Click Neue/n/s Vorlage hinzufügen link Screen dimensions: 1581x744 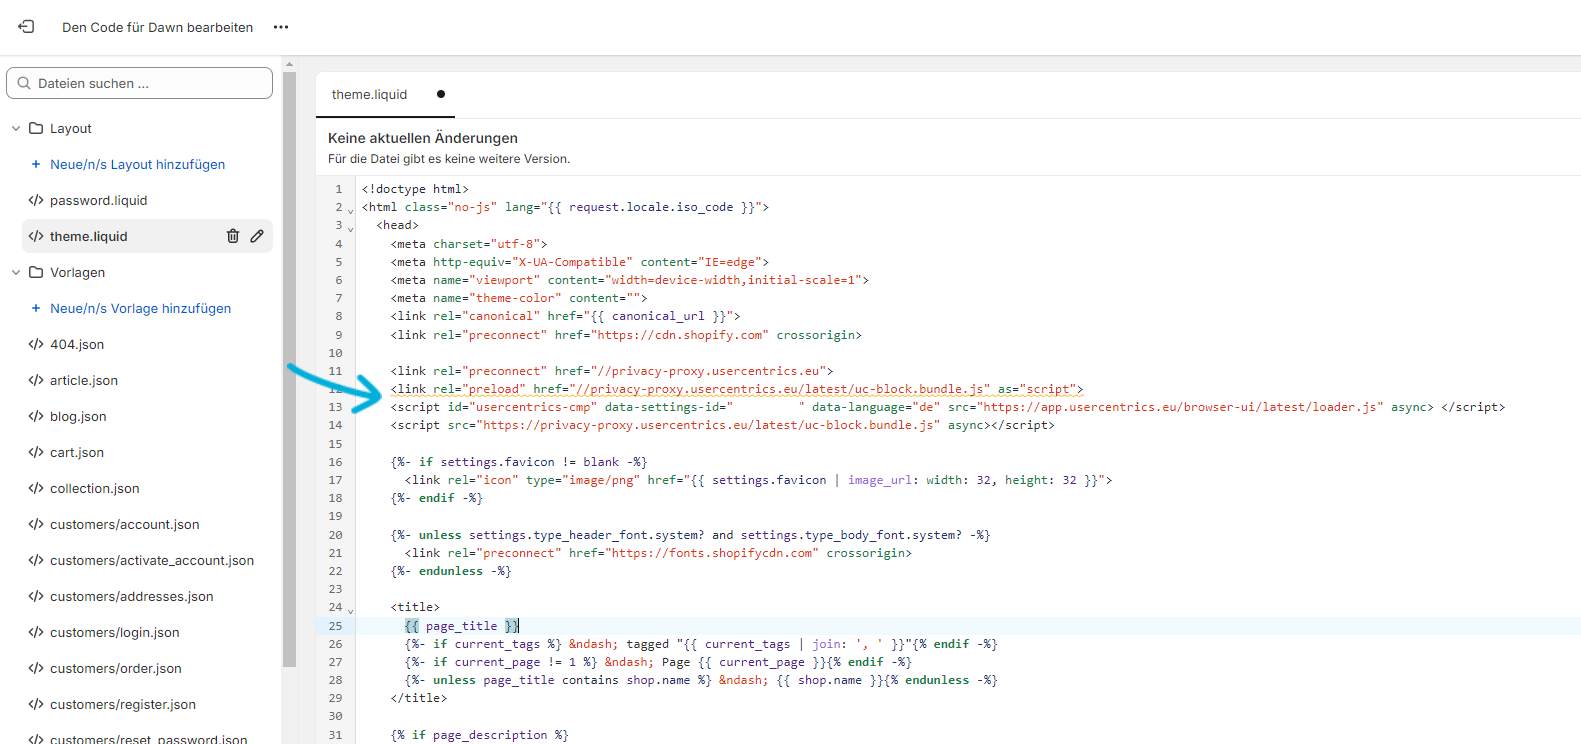pyautogui.click(x=141, y=308)
